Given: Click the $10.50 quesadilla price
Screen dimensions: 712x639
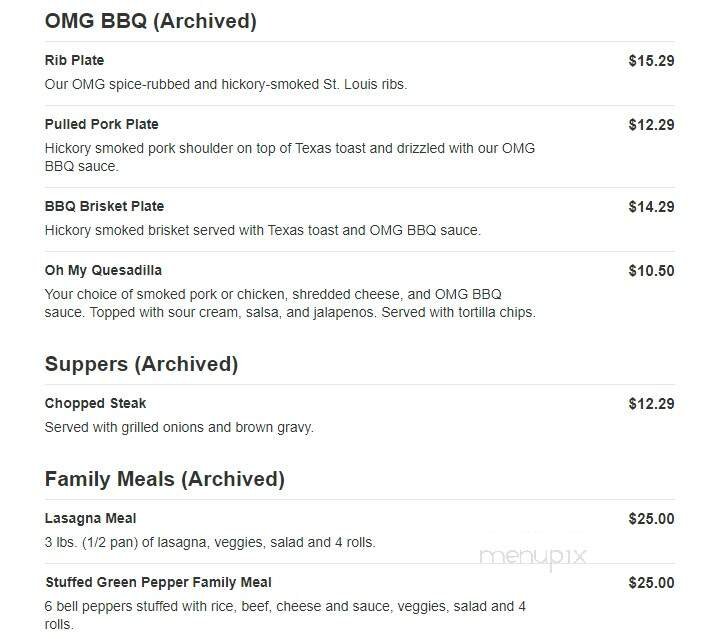Looking at the screenshot, I should pos(651,271).
